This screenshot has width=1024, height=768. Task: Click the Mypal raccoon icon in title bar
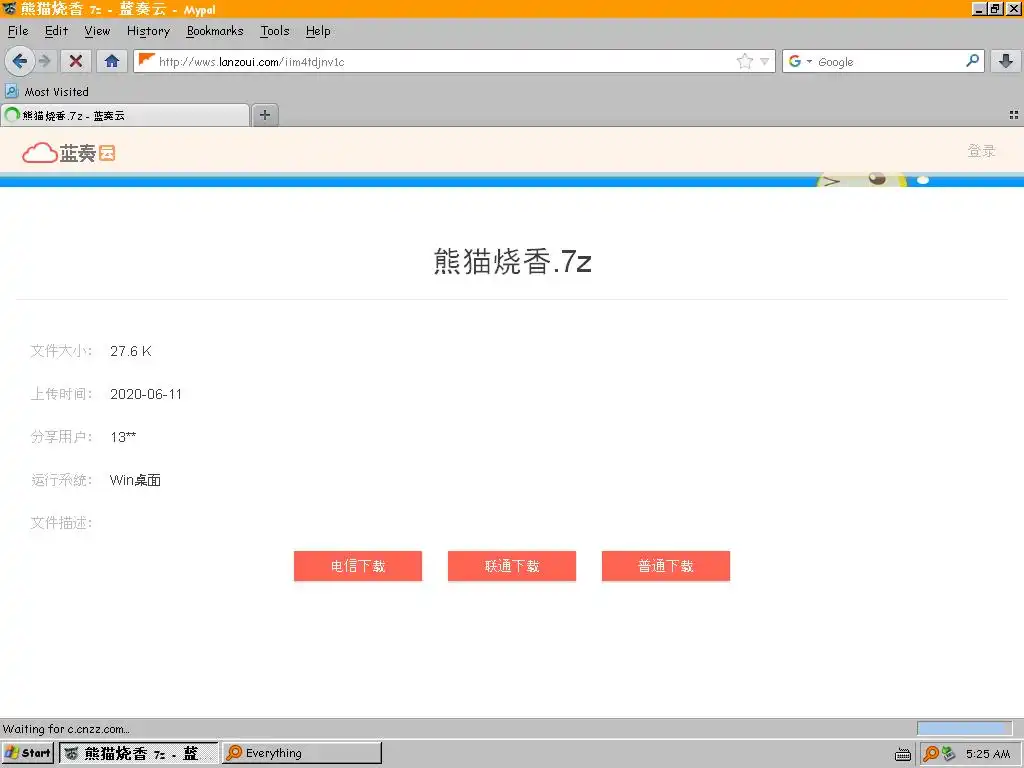(9, 8)
